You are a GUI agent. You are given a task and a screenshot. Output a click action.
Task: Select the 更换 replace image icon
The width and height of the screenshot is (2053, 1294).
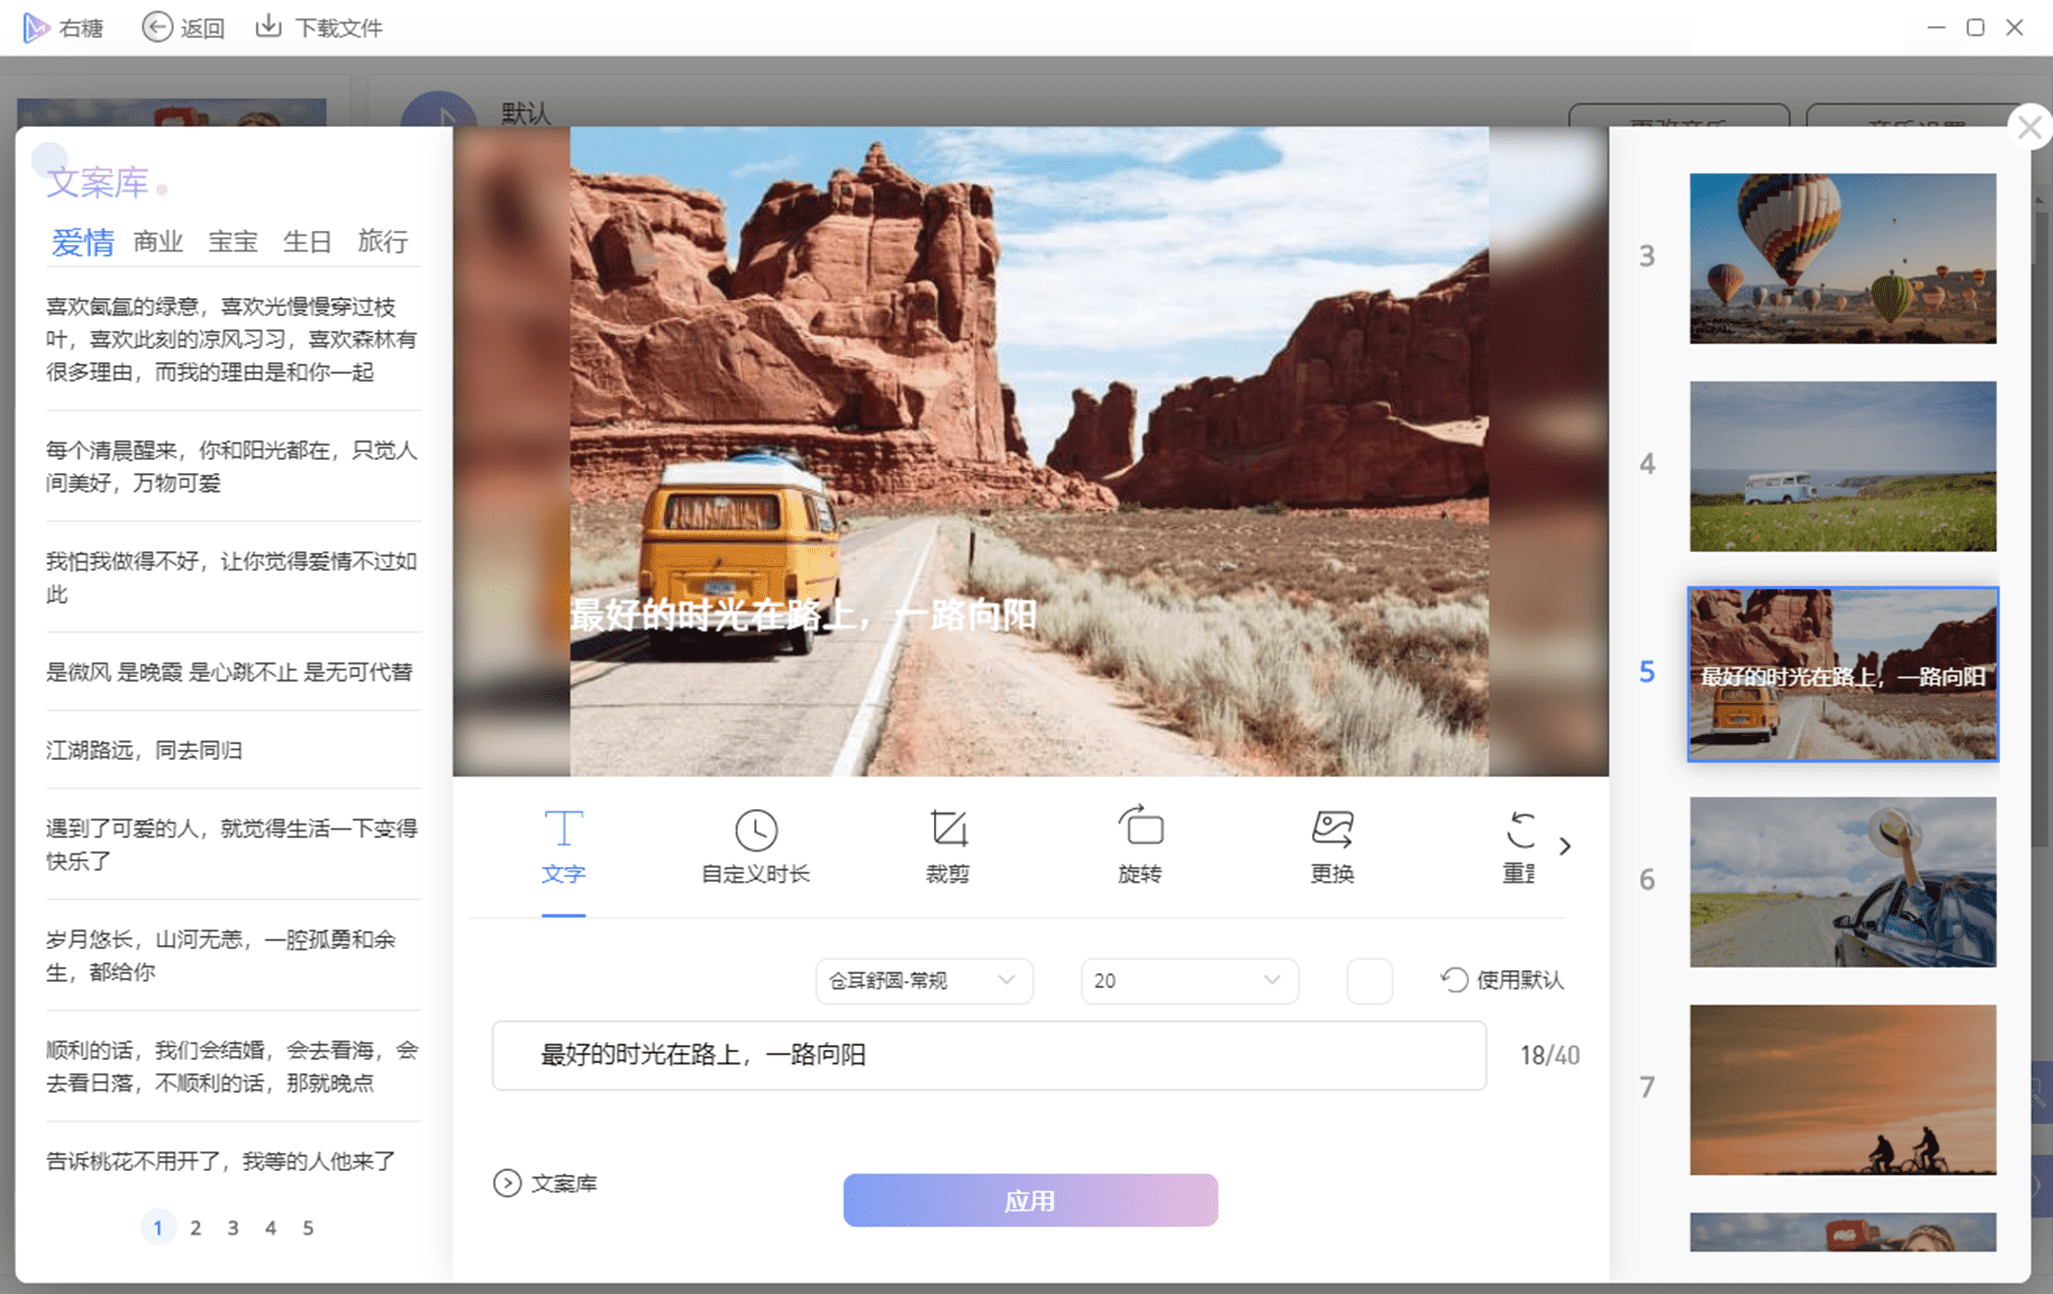(1332, 828)
